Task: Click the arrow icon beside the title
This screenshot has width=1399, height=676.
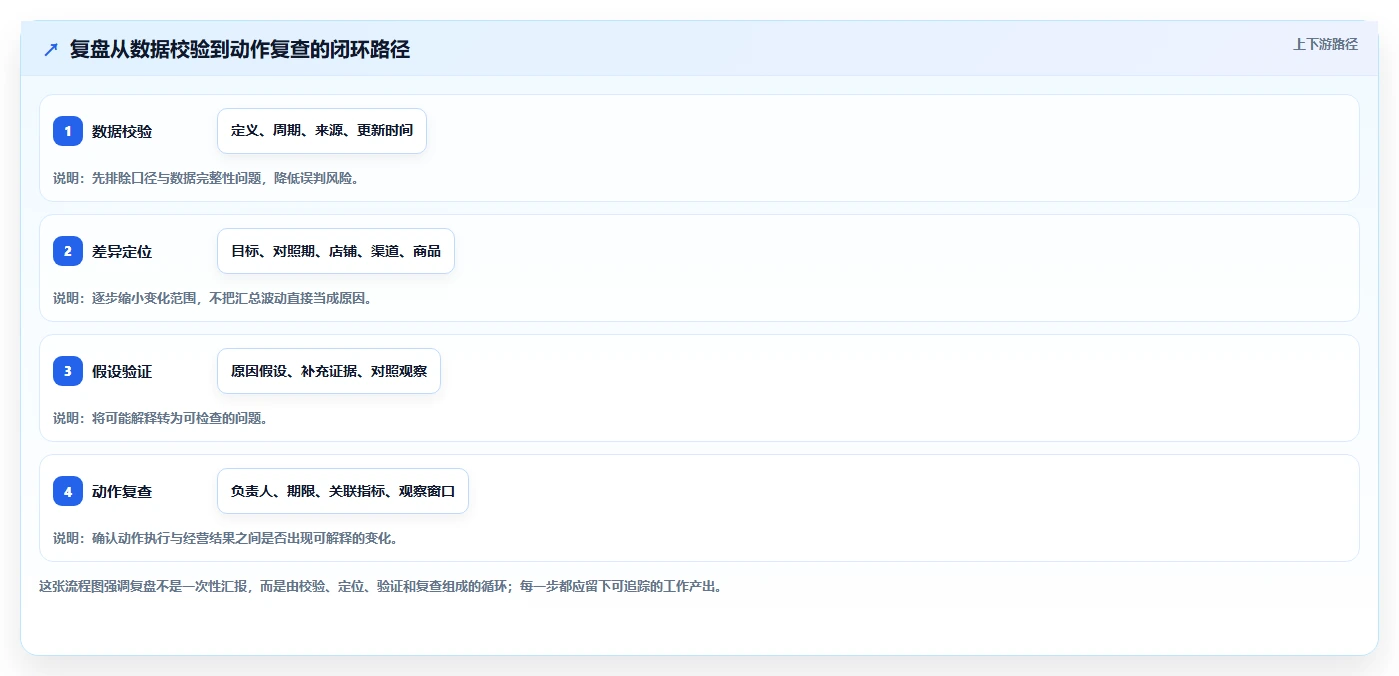Action: 51,49
